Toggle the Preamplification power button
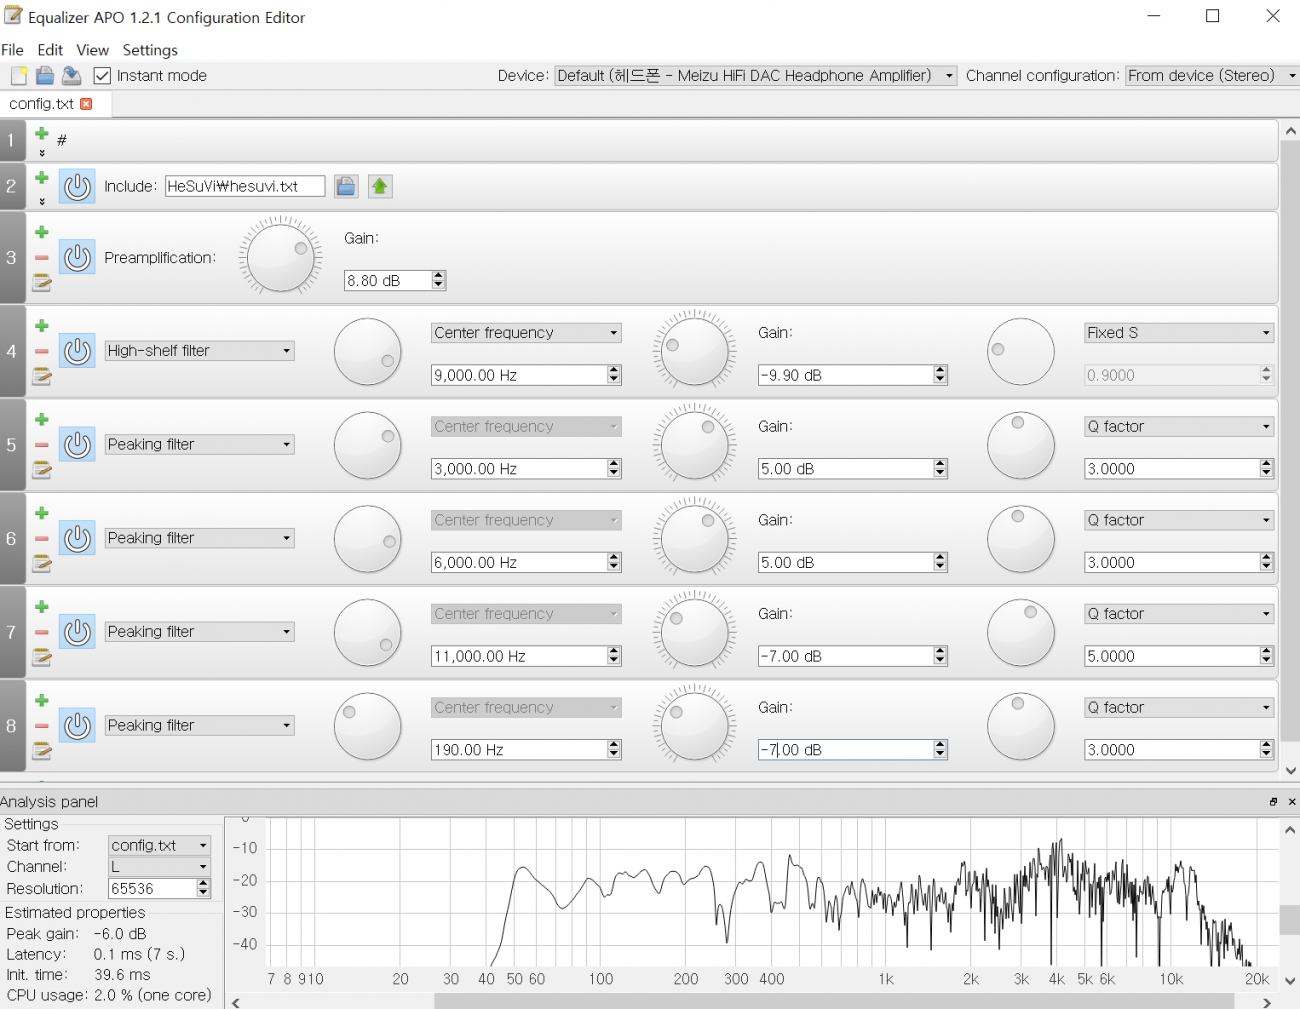The width and height of the screenshot is (1300, 1009). click(x=77, y=258)
